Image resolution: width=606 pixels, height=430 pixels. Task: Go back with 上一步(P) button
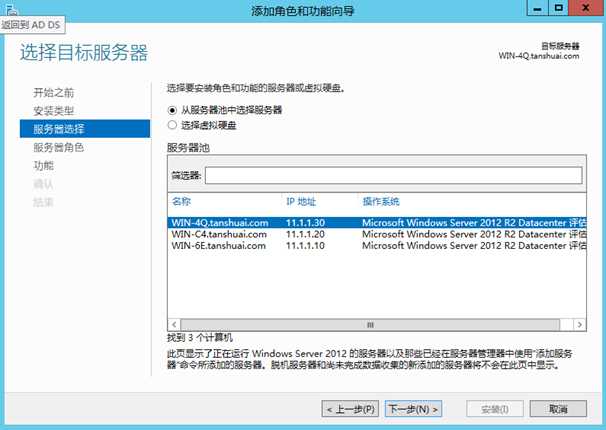(350, 409)
